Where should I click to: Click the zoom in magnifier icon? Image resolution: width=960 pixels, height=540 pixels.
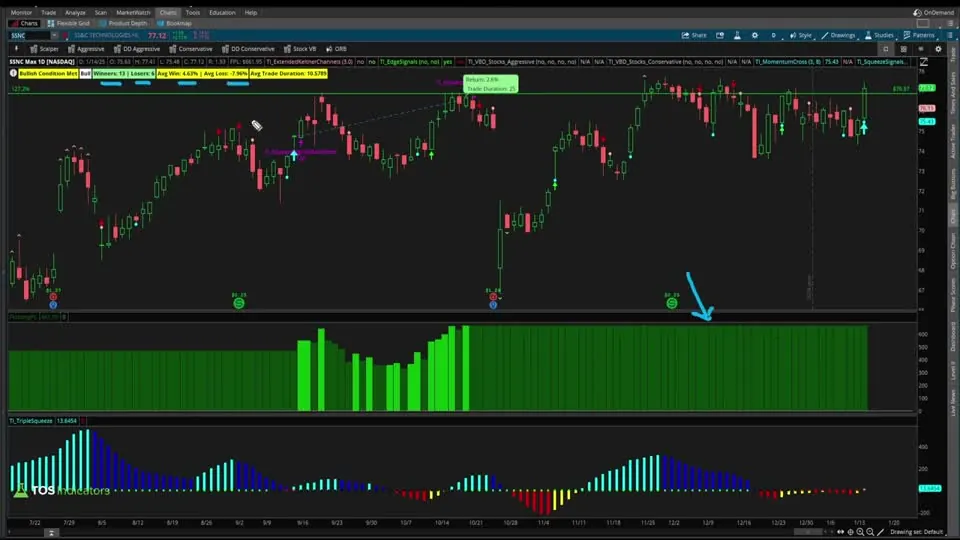(x=860, y=532)
